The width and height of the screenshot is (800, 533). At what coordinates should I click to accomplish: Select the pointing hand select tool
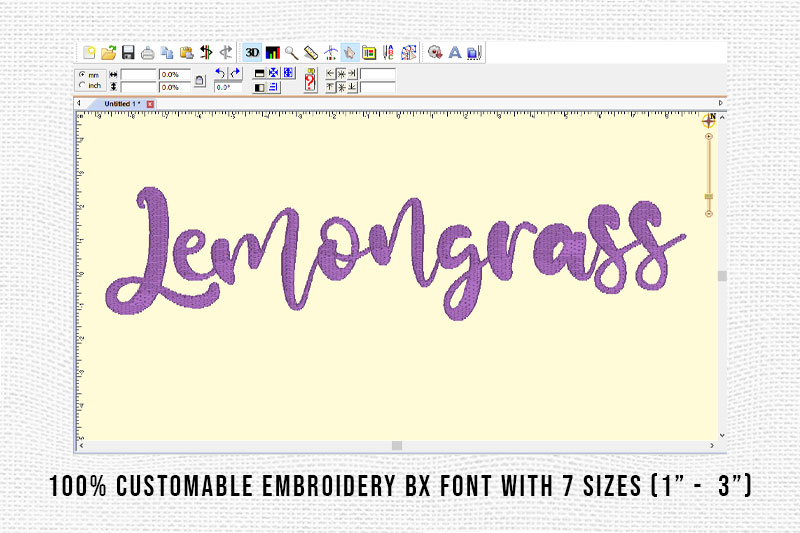pos(350,53)
